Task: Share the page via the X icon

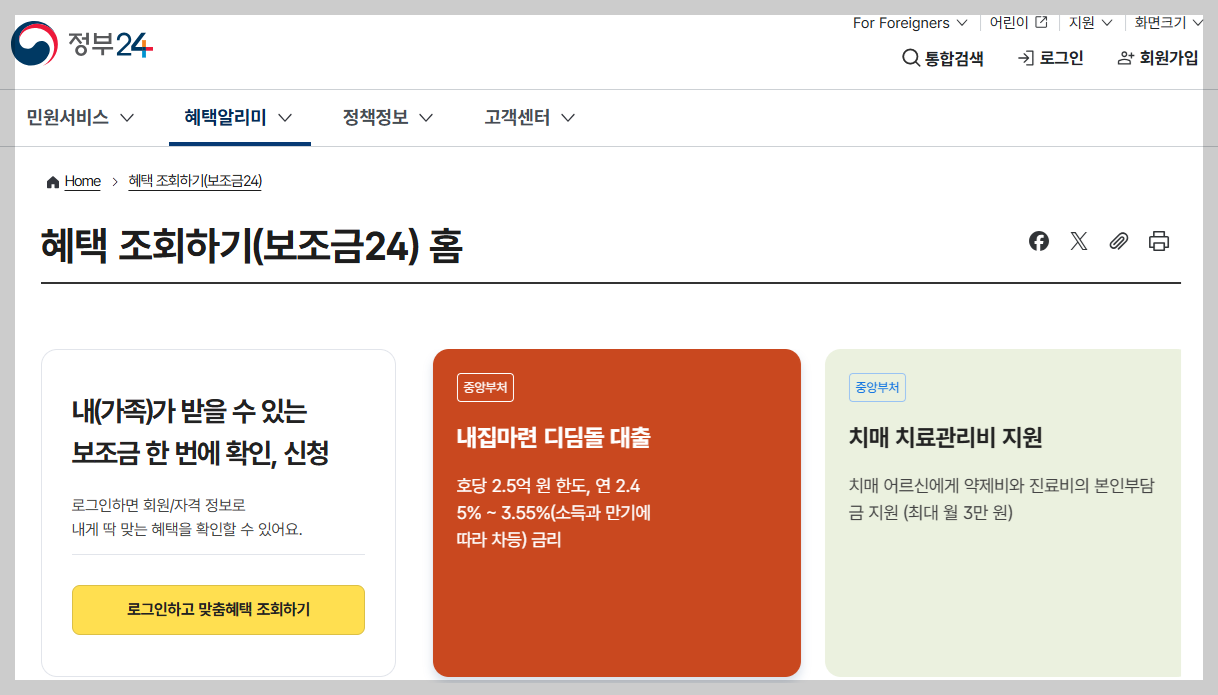Action: point(1078,241)
